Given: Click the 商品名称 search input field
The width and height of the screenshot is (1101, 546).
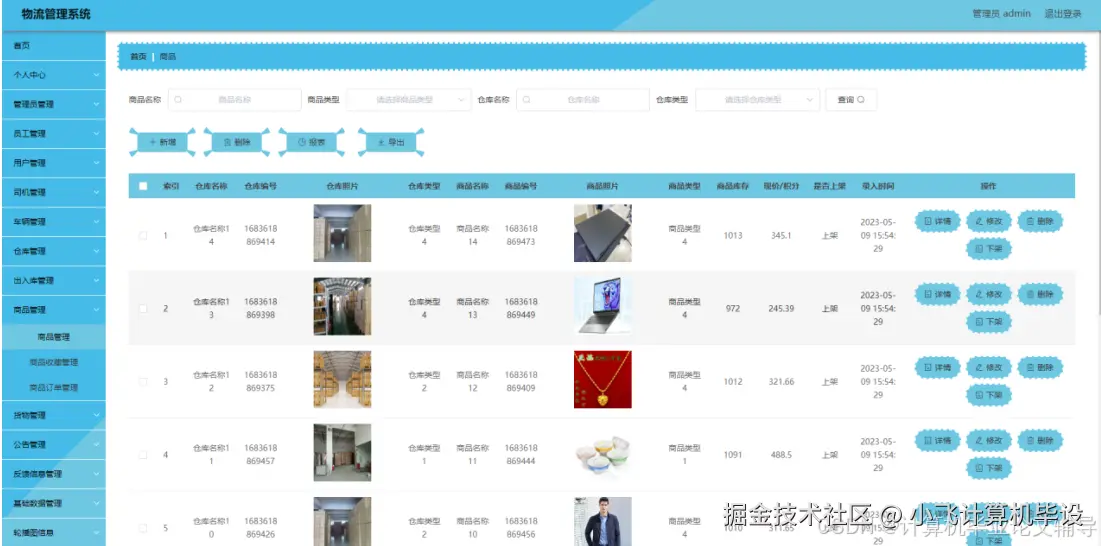Looking at the screenshot, I should [x=235, y=100].
